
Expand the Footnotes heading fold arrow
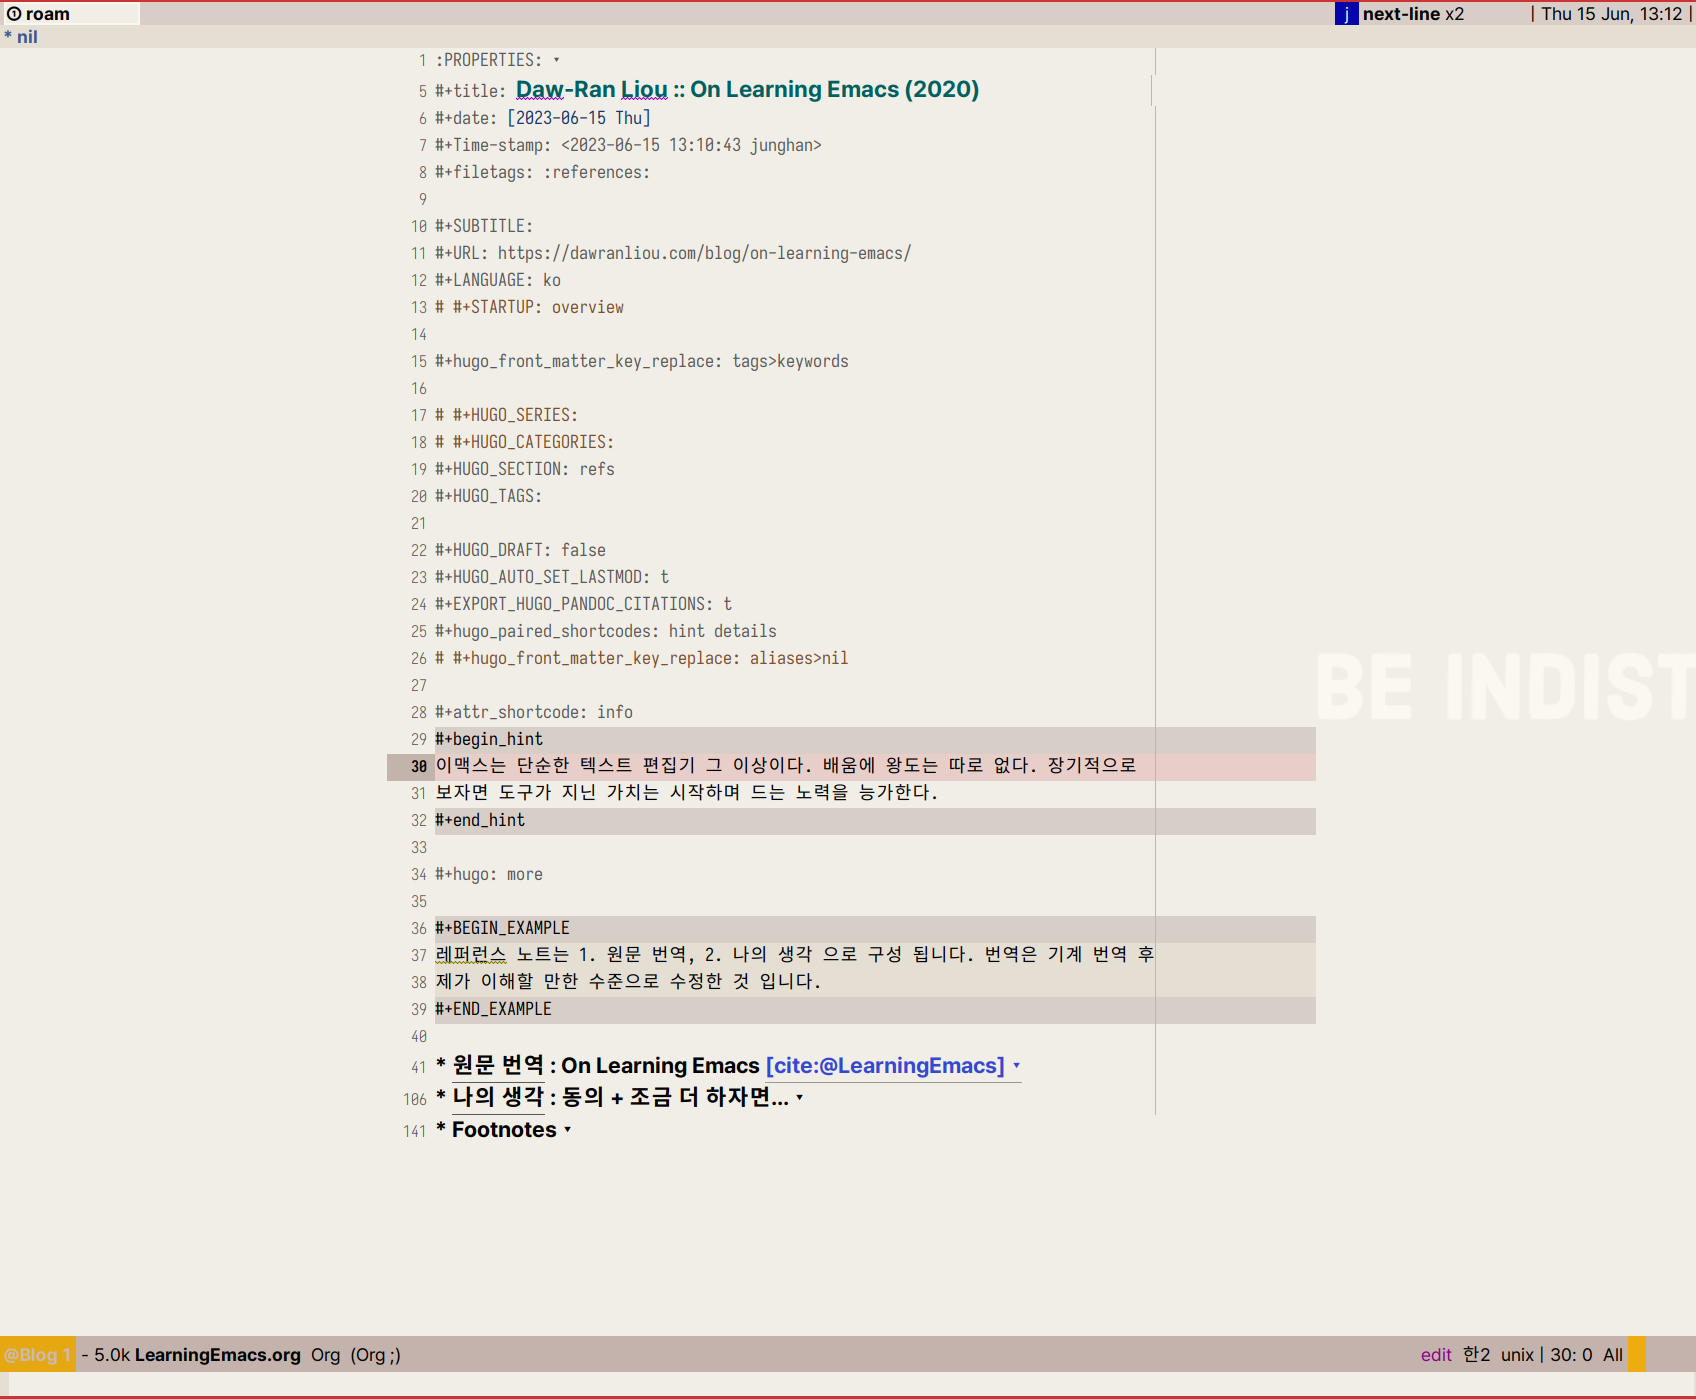click(568, 1130)
